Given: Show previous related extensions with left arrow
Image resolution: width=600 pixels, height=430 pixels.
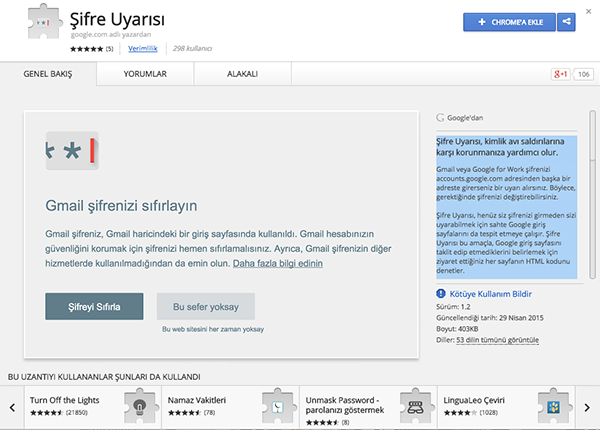Looking at the screenshot, I should (12, 407).
